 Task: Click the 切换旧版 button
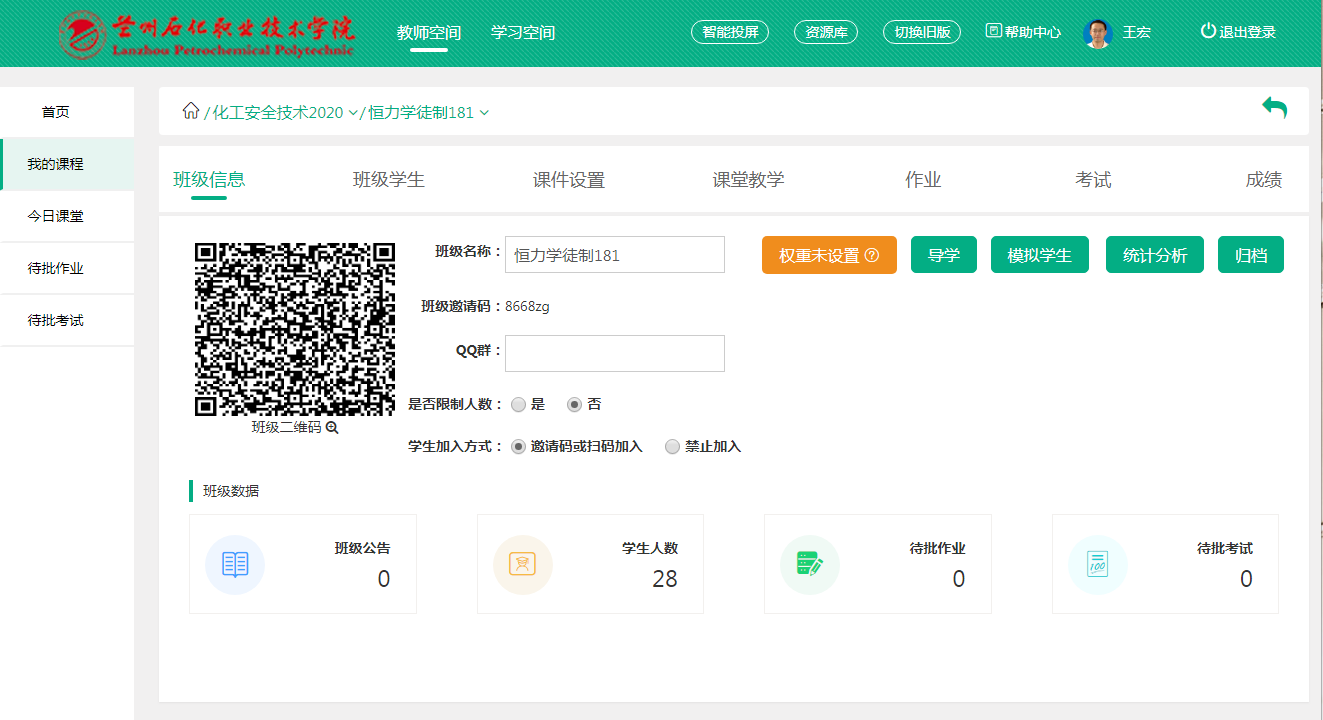tap(922, 32)
